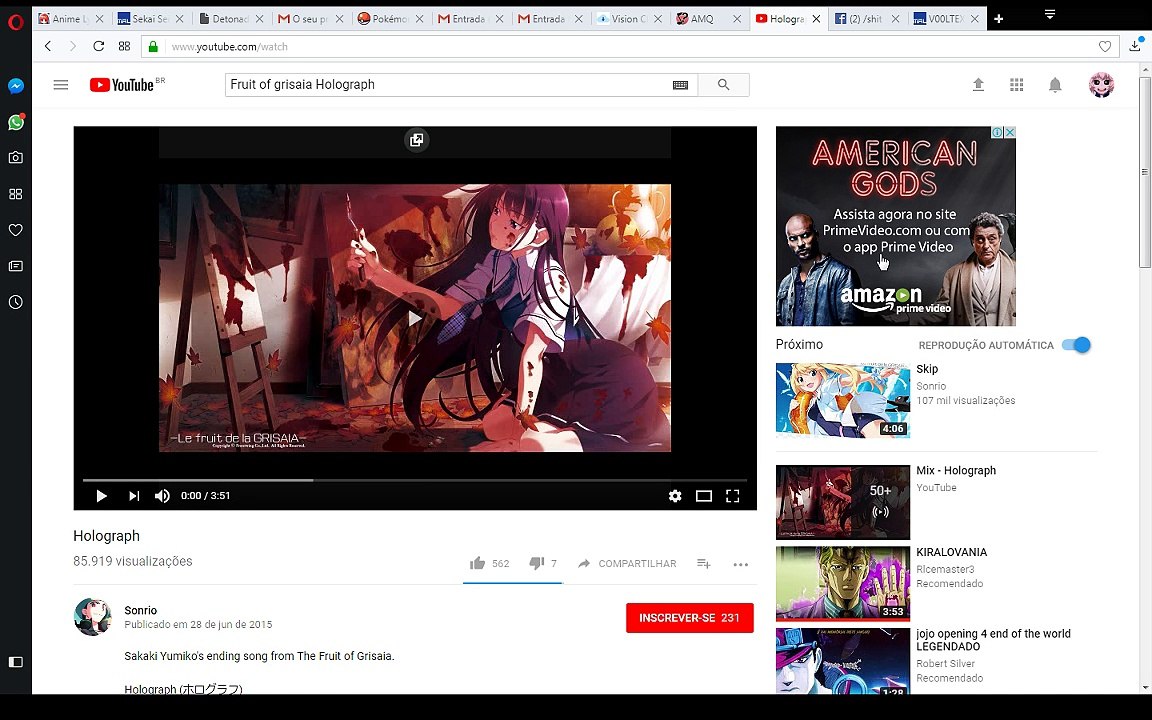This screenshot has width=1152, height=720.
Task: Open history clock in sidebar
Action: pyautogui.click(x=15, y=302)
